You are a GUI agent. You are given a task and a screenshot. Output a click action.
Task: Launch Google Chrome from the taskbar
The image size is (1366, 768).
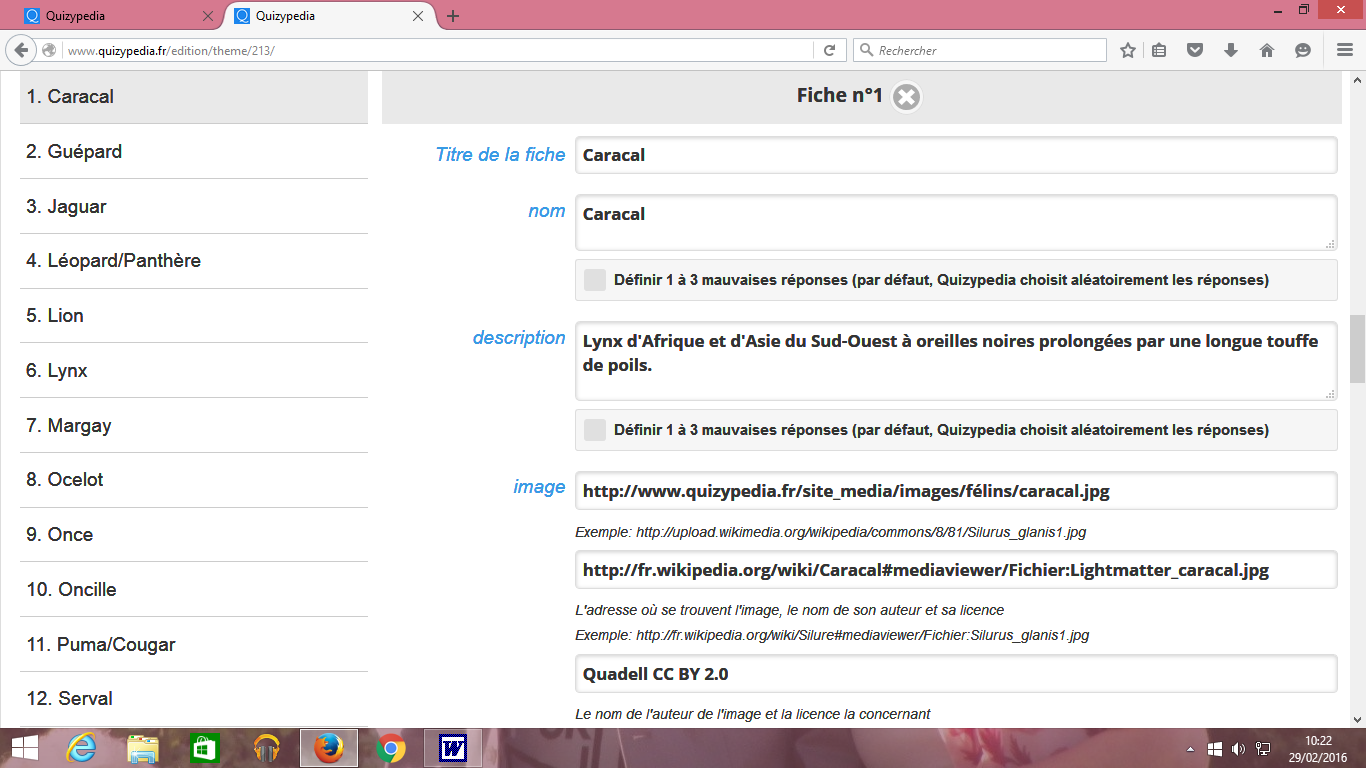click(391, 748)
